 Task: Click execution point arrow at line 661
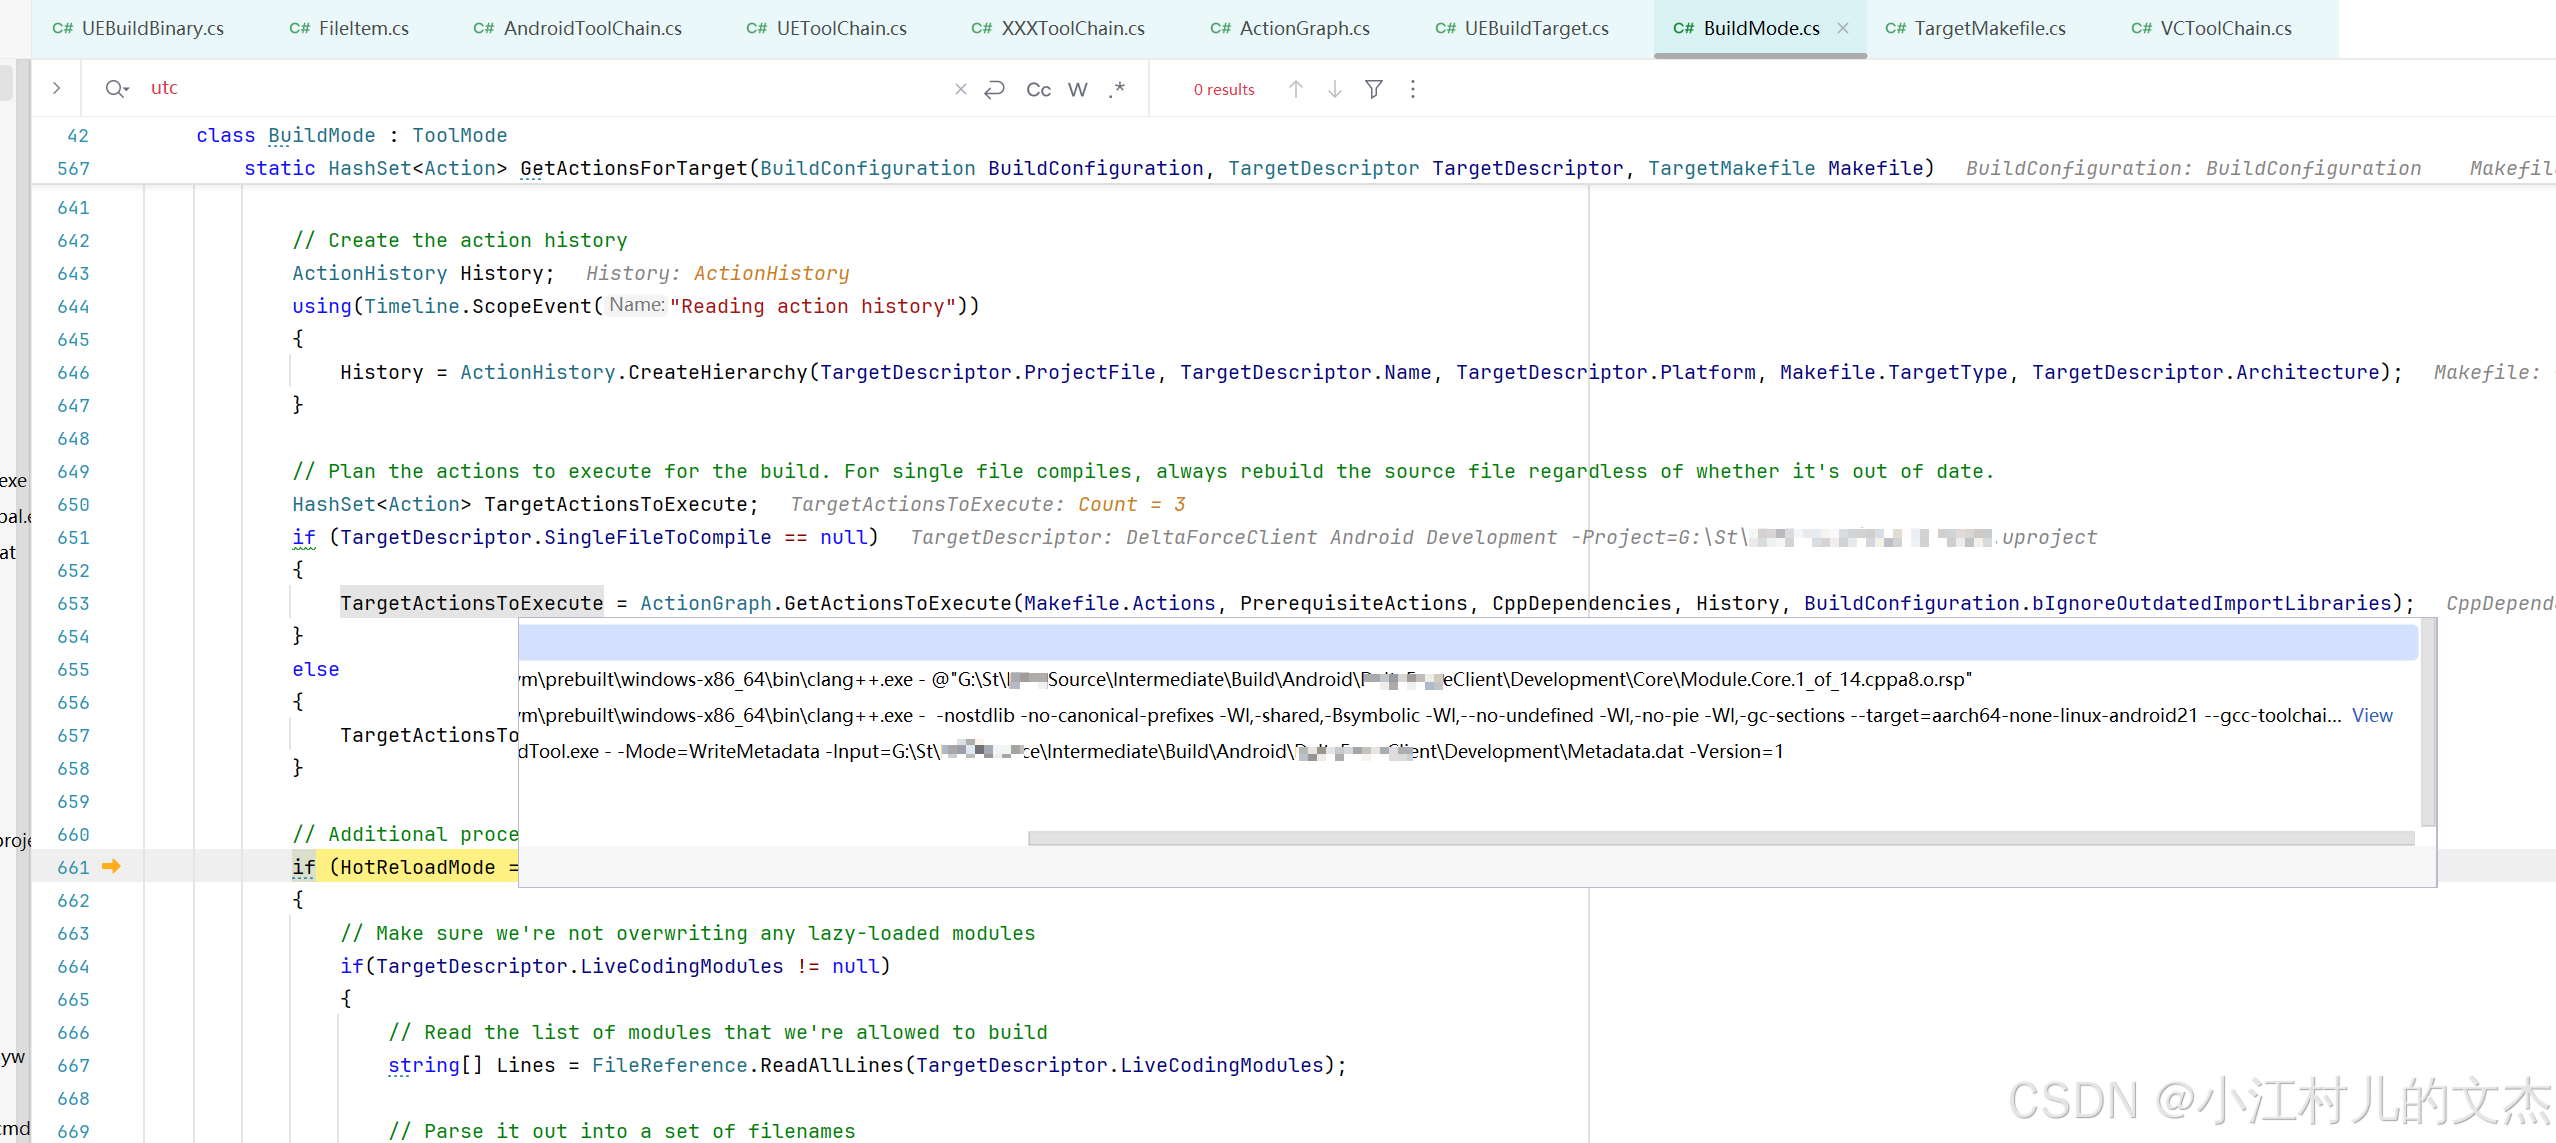tap(111, 866)
